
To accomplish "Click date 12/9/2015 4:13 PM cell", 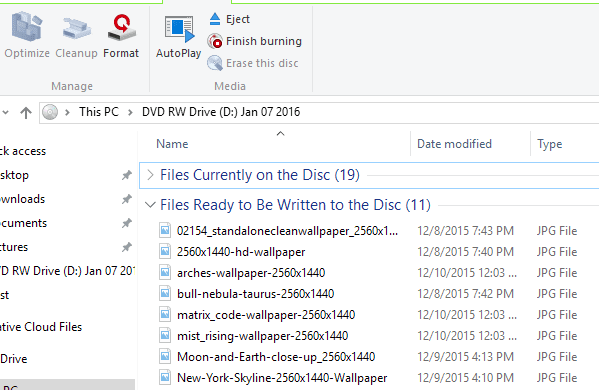I will pyautogui.click(x=465, y=357).
